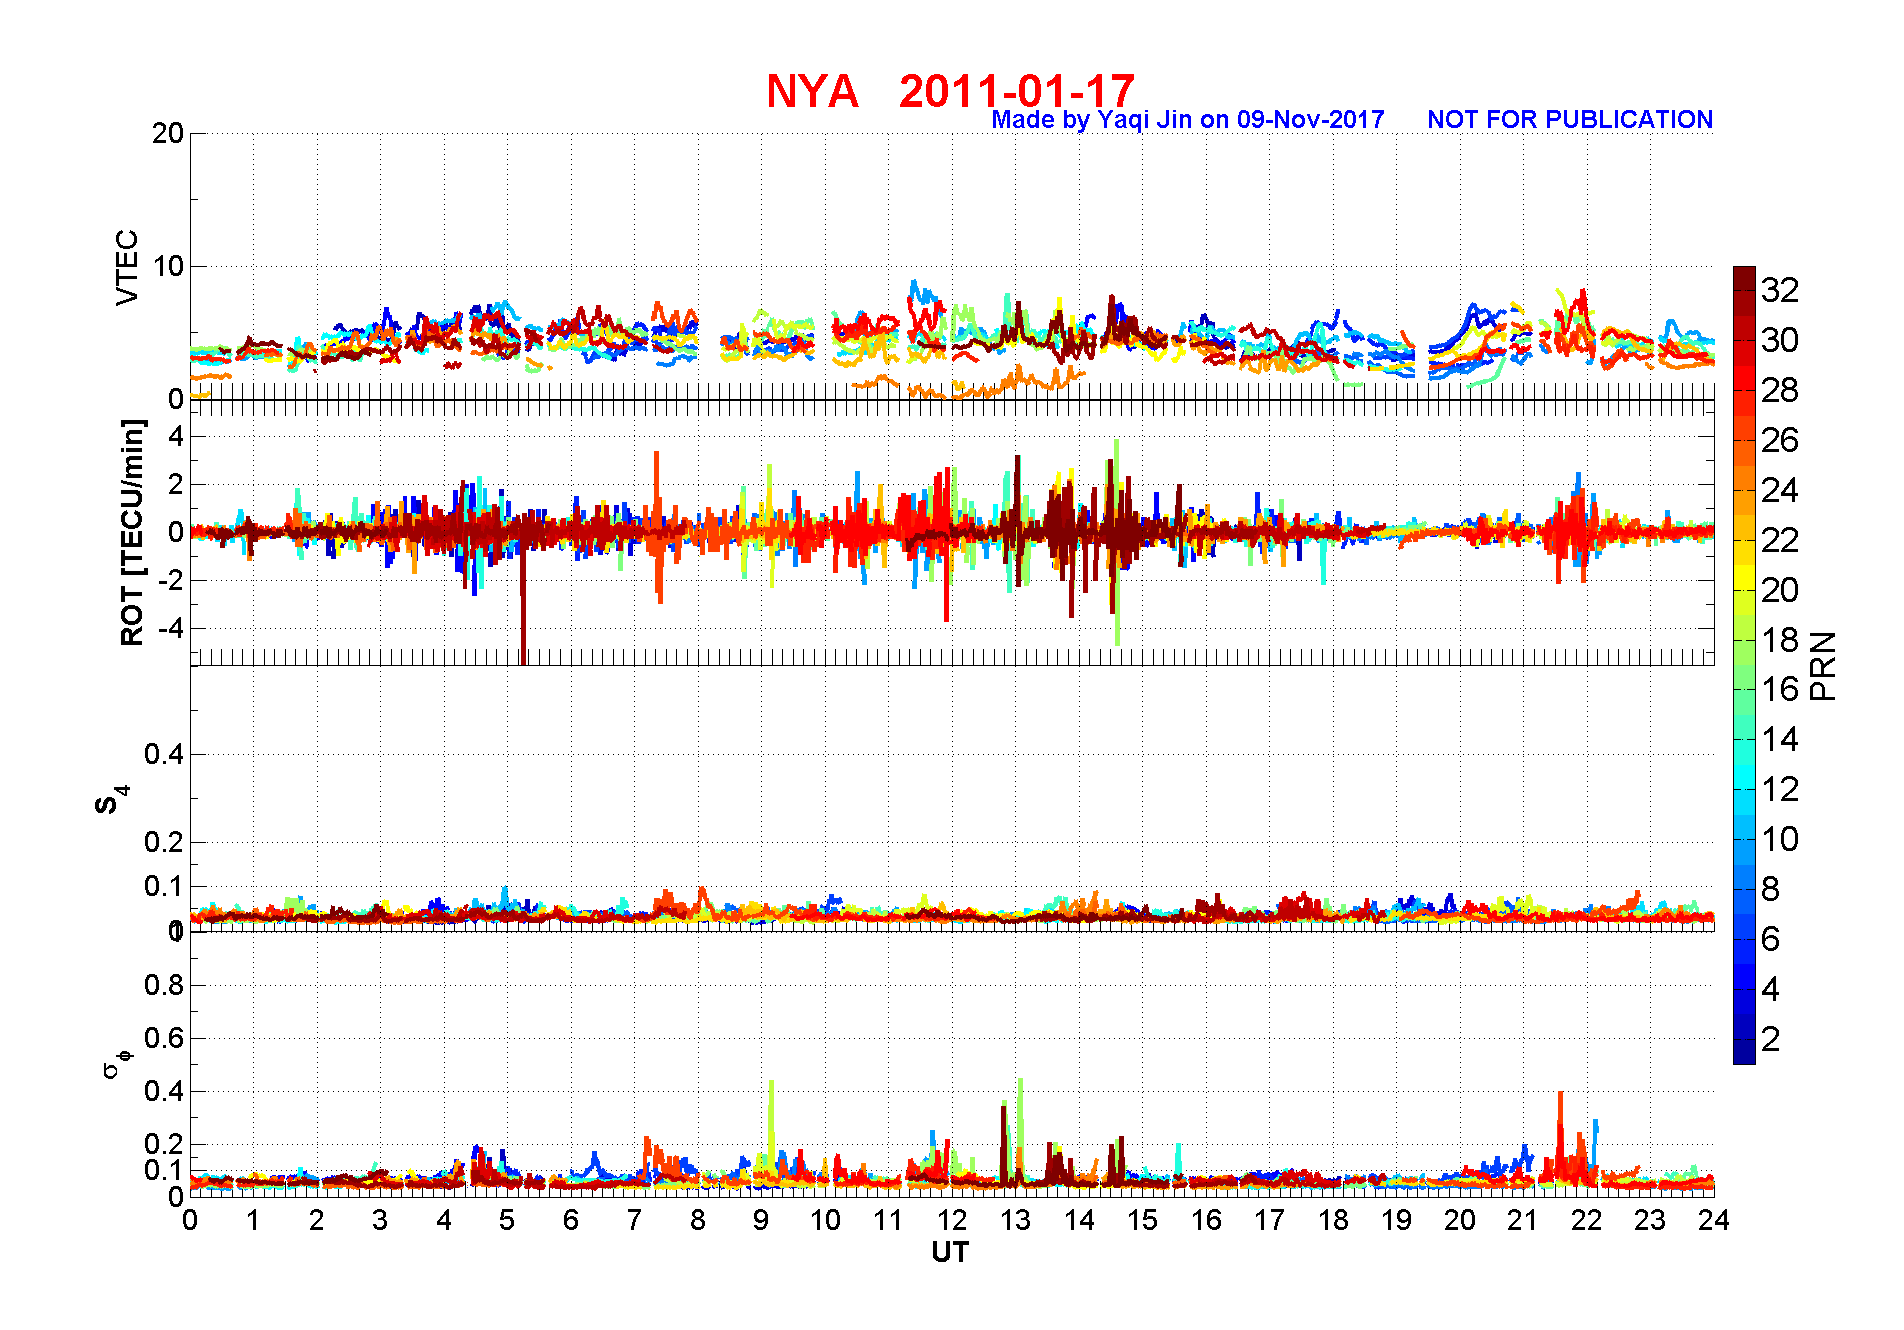Click ROT axis tick value -4

coord(171,628)
